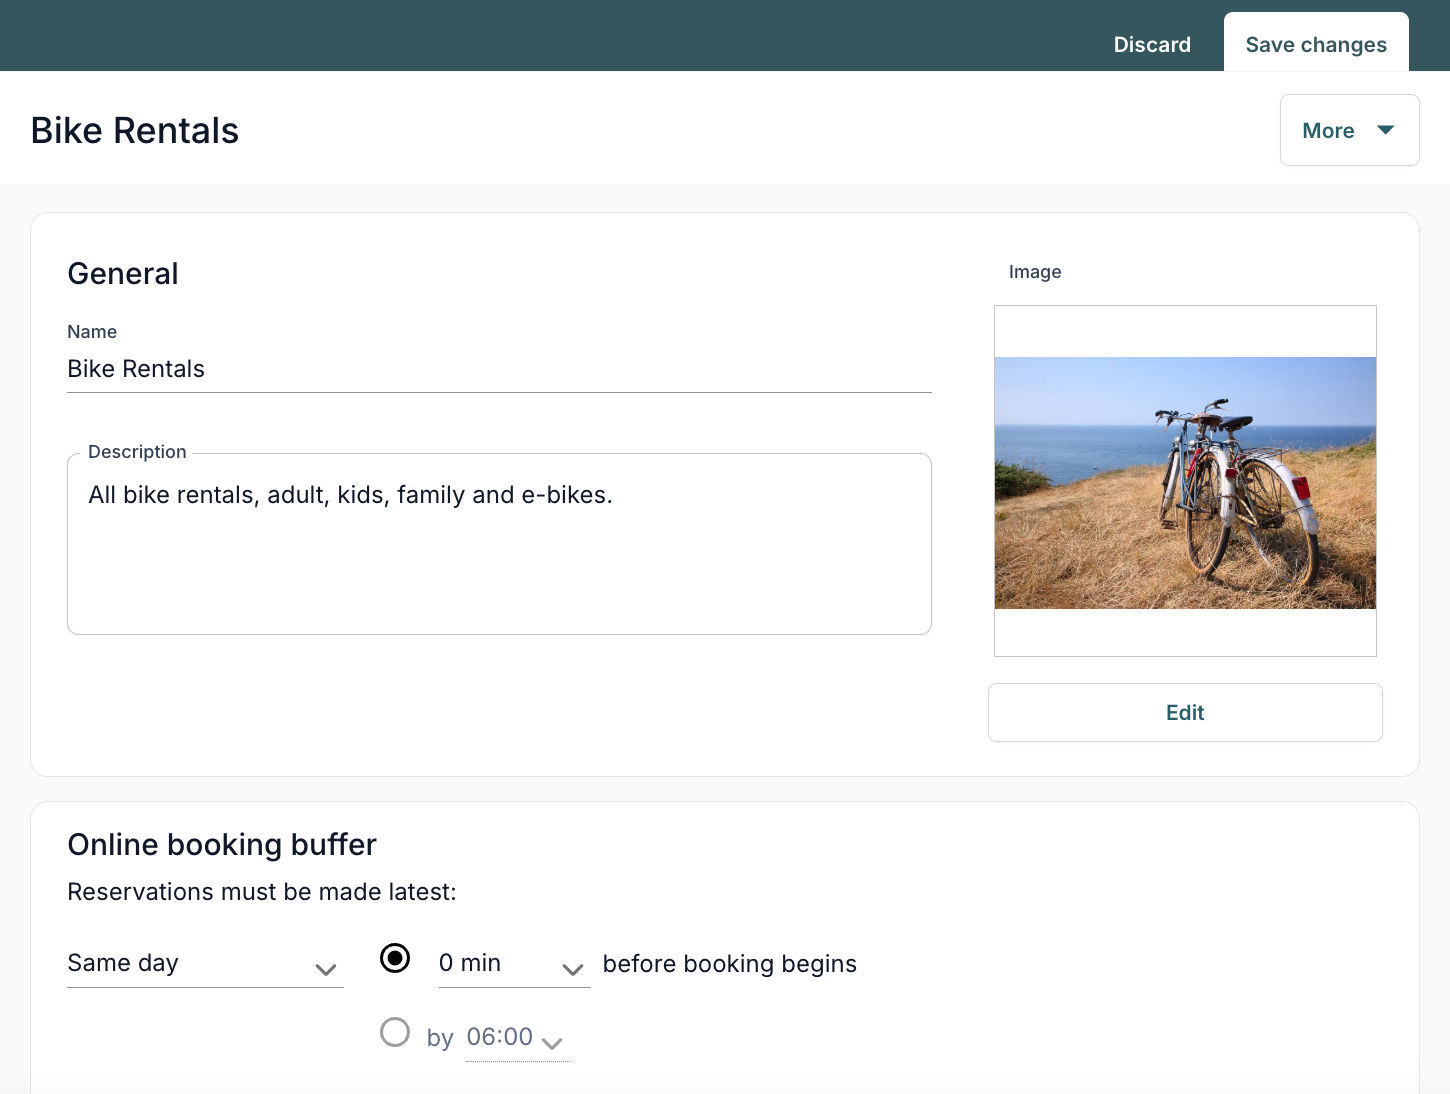Image resolution: width=1450 pixels, height=1094 pixels.
Task: Click the More dropdown caret icon
Action: coord(1385,130)
